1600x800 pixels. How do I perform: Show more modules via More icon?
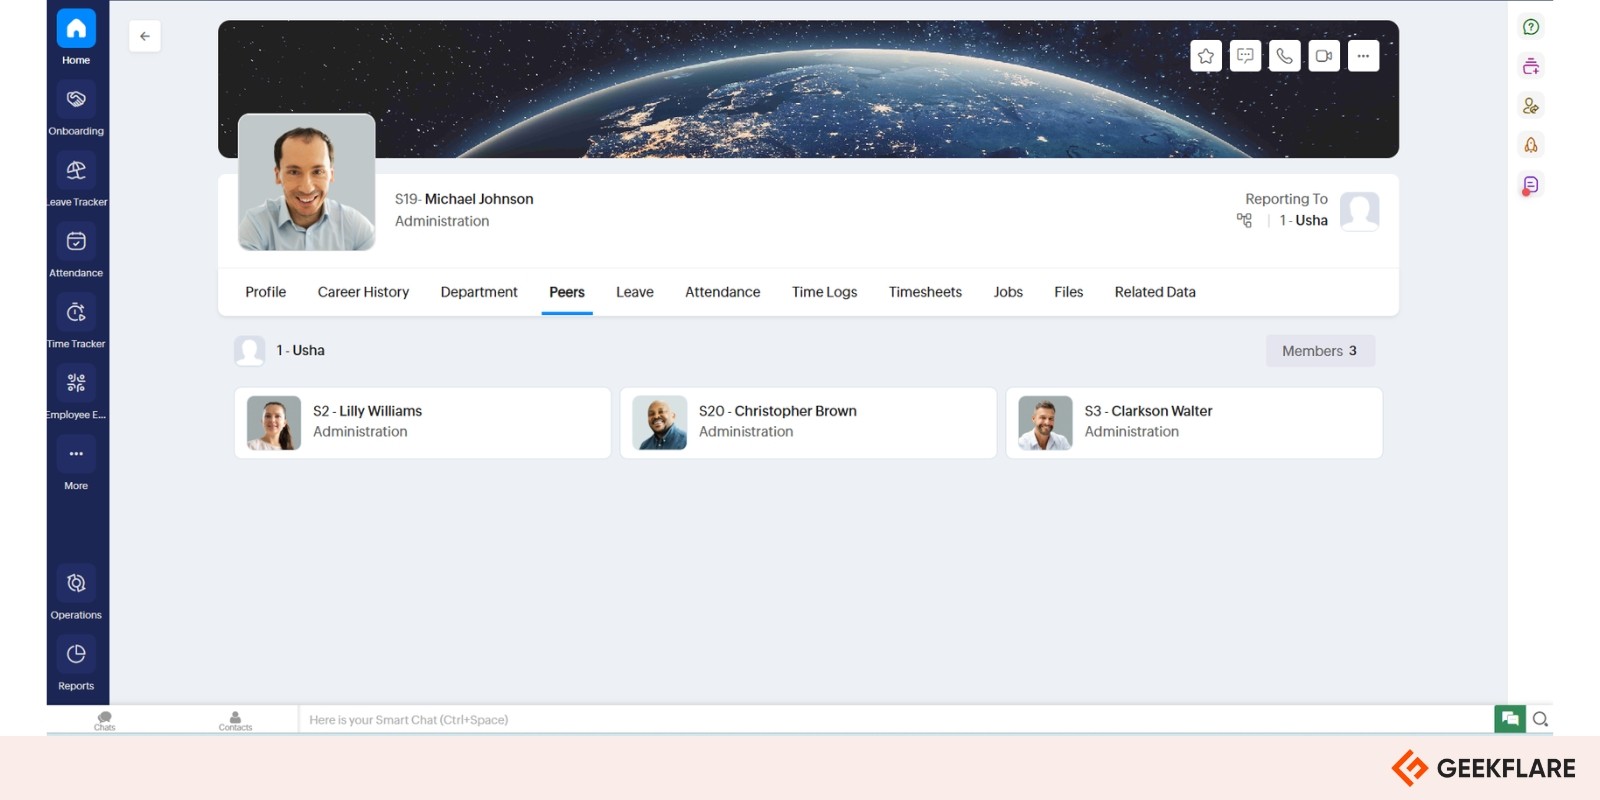[76, 454]
